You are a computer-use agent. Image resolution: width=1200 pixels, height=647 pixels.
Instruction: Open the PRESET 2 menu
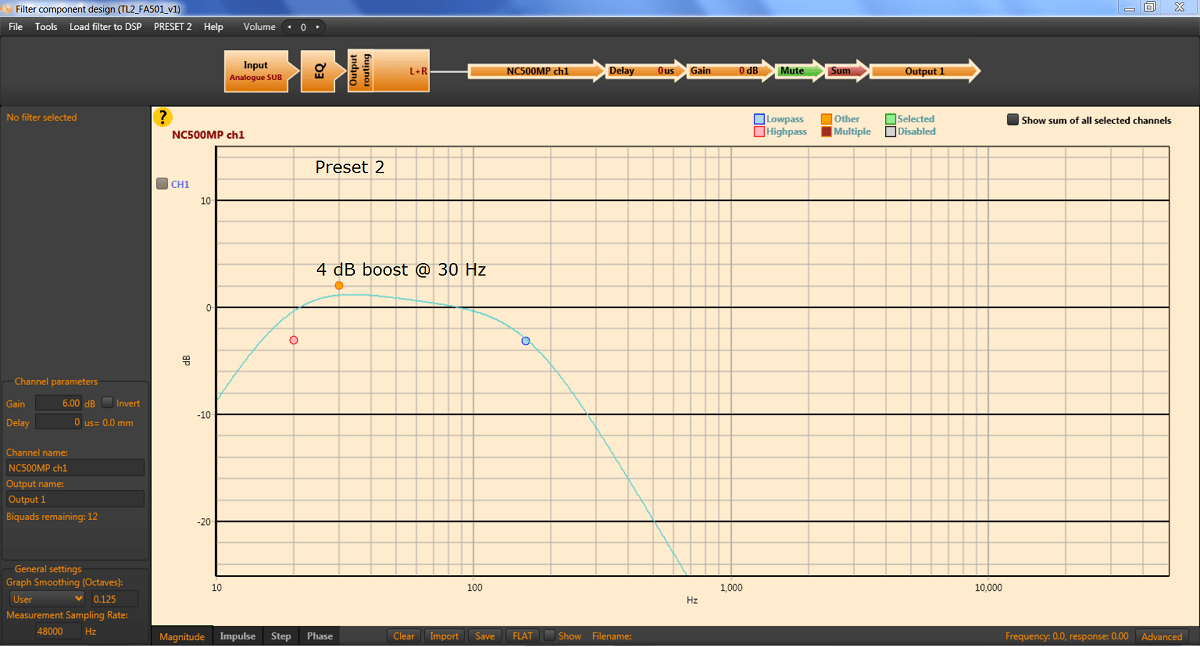pos(173,27)
